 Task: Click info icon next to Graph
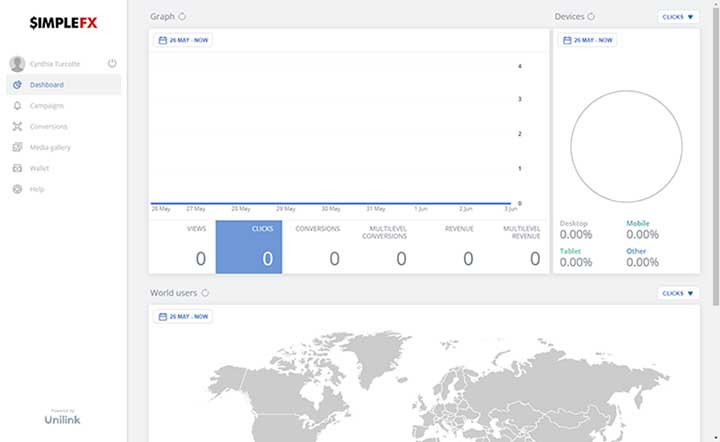tap(182, 17)
